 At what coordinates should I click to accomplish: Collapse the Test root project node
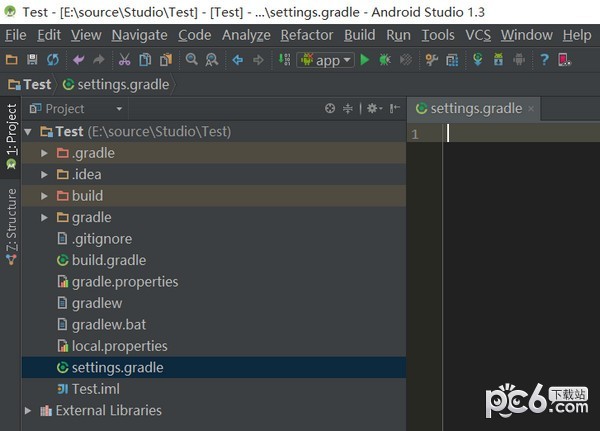point(28,132)
